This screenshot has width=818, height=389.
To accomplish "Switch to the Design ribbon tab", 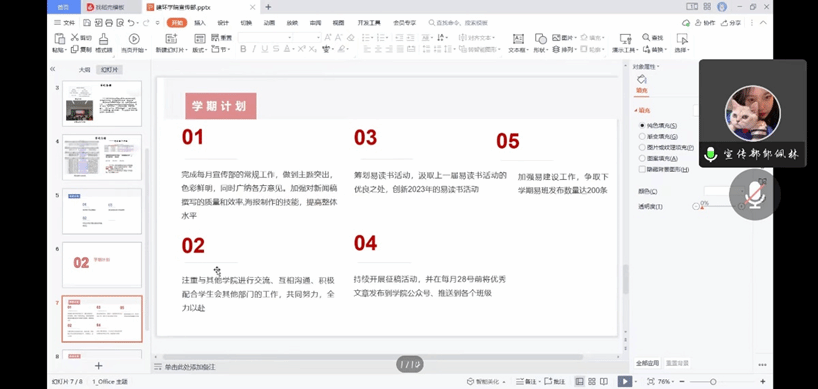I will [x=223, y=23].
